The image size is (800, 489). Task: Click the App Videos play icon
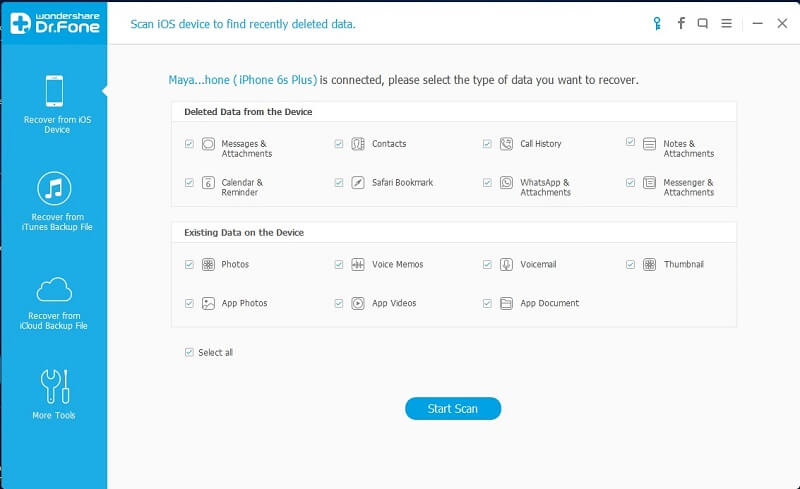tap(358, 303)
